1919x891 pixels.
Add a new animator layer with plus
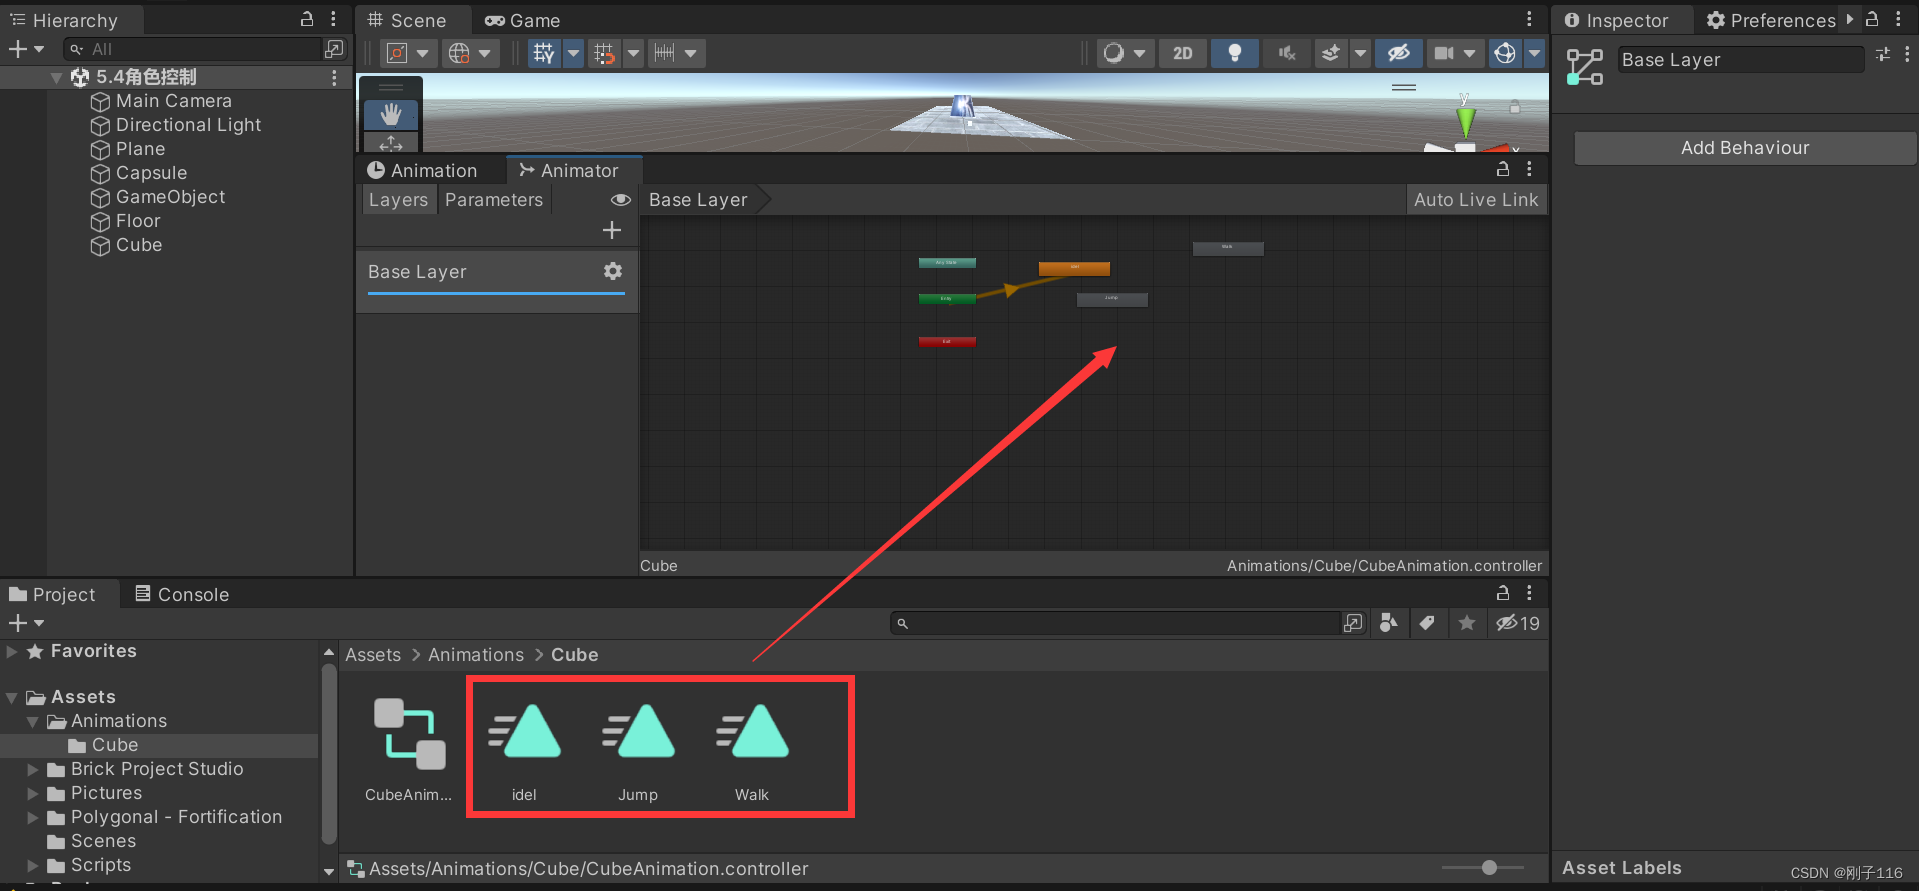click(x=612, y=231)
